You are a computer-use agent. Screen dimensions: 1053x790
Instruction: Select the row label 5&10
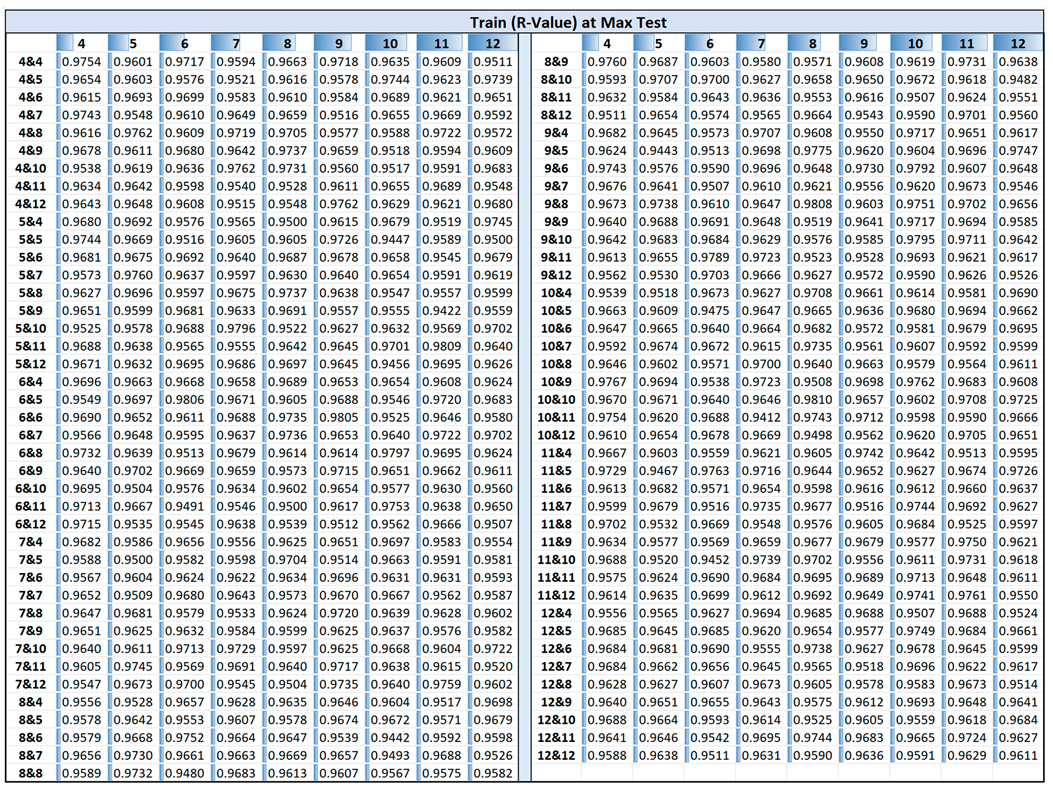30,328
